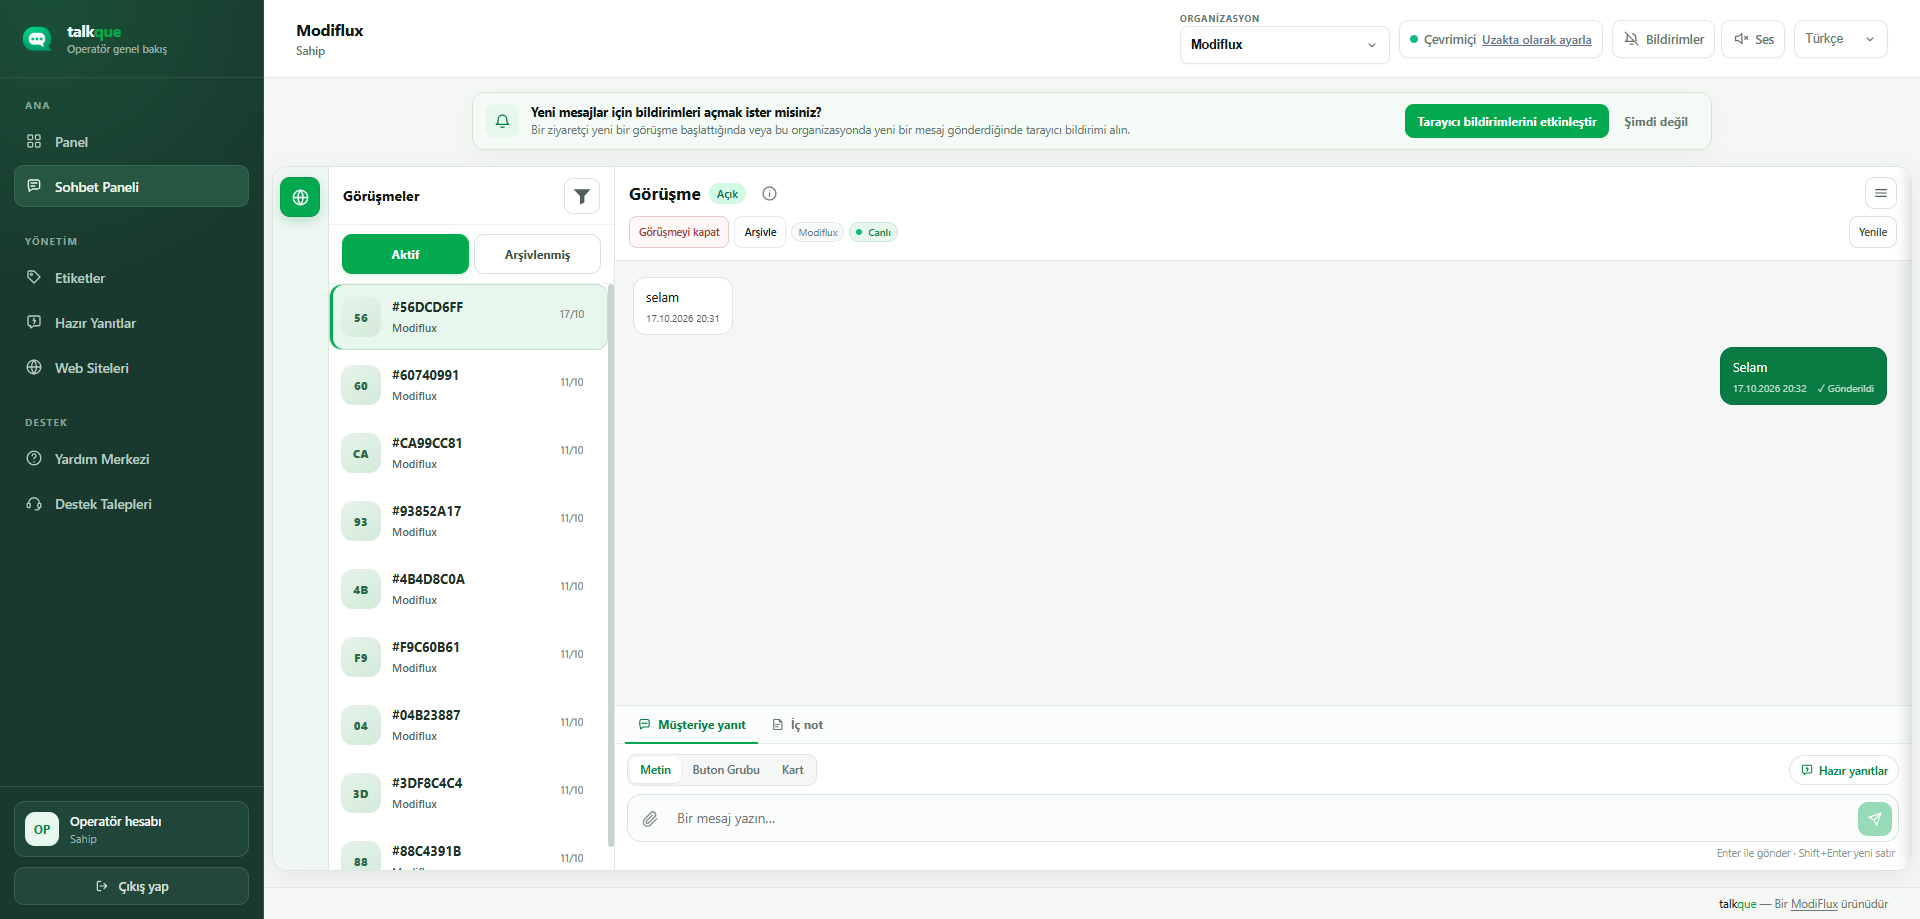Click the Yenile refresh button
Viewport: 1920px width, 919px height.
[x=1872, y=232]
